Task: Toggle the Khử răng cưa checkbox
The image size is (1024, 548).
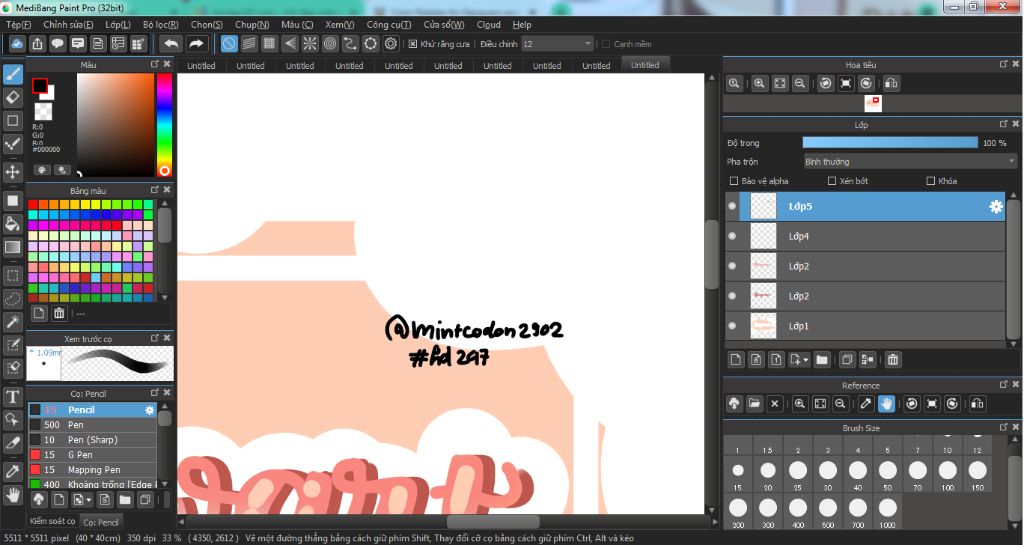Action: tap(413, 44)
